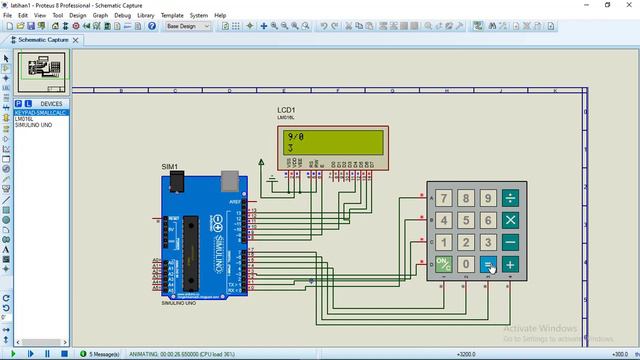This screenshot has width=640, height=360.
Task: Open the Graph menu
Action: tap(100, 15)
